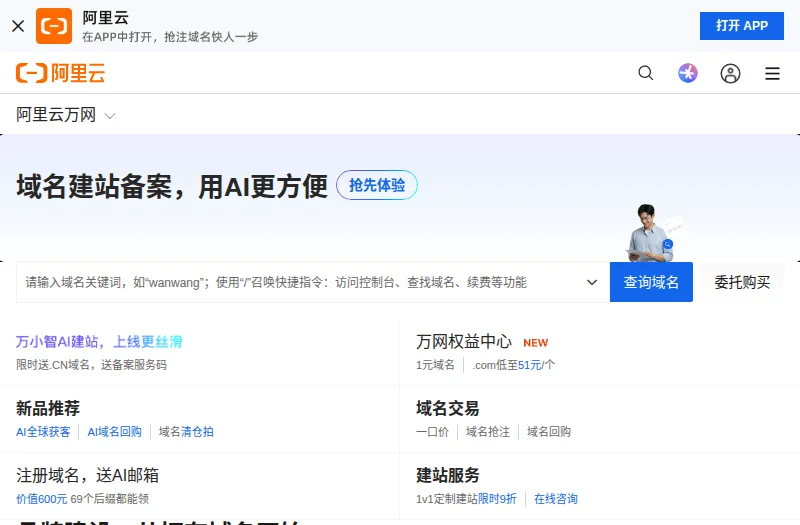Open the 在线咨询 link

556,498
